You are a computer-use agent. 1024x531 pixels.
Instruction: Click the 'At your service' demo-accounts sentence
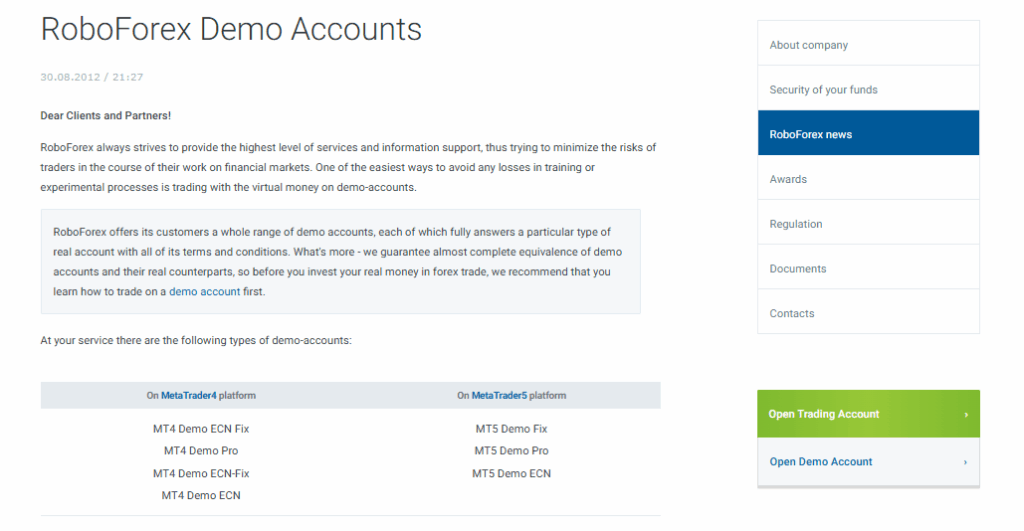point(196,340)
